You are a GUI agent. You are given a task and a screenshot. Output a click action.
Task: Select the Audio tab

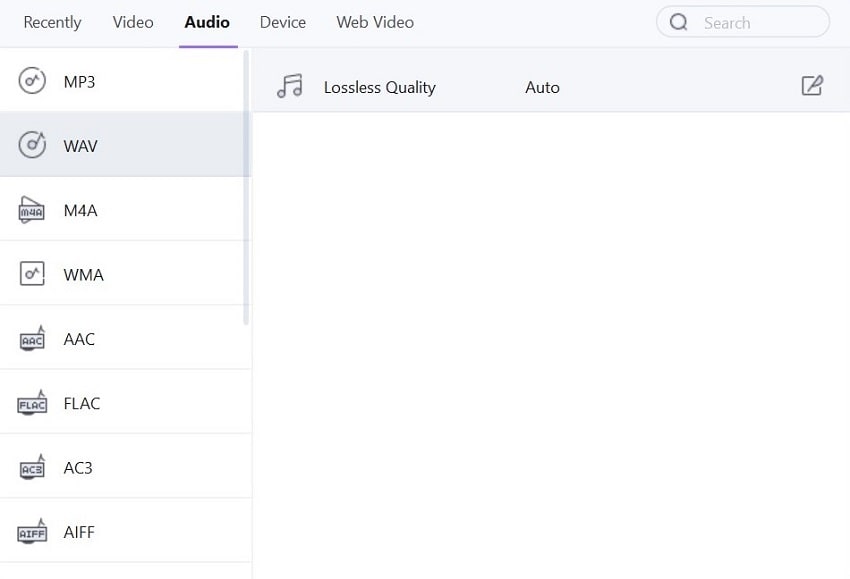(x=207, y=22)
